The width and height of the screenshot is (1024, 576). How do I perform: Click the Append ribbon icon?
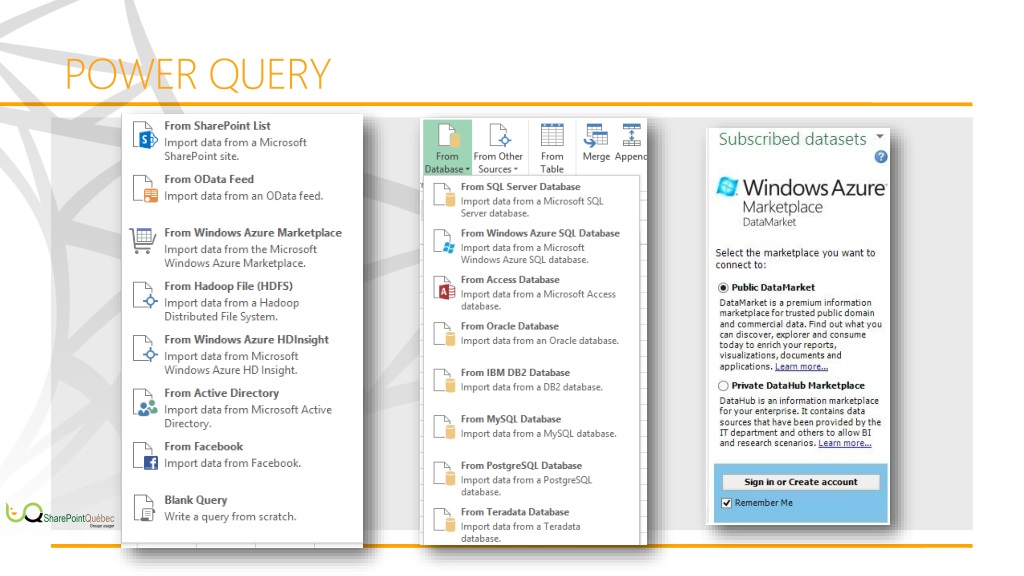(x=632, y=135)
